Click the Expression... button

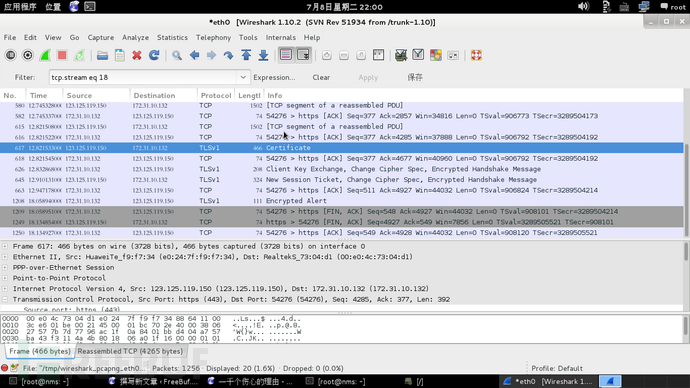pyautogui.click(x=274, y=77)
